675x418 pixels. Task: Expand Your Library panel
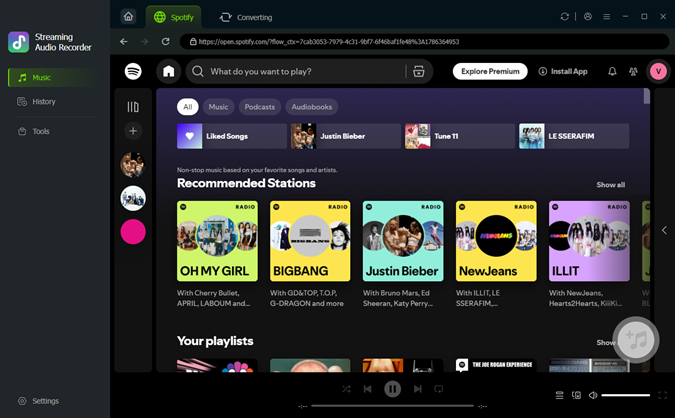pos(133,107)
